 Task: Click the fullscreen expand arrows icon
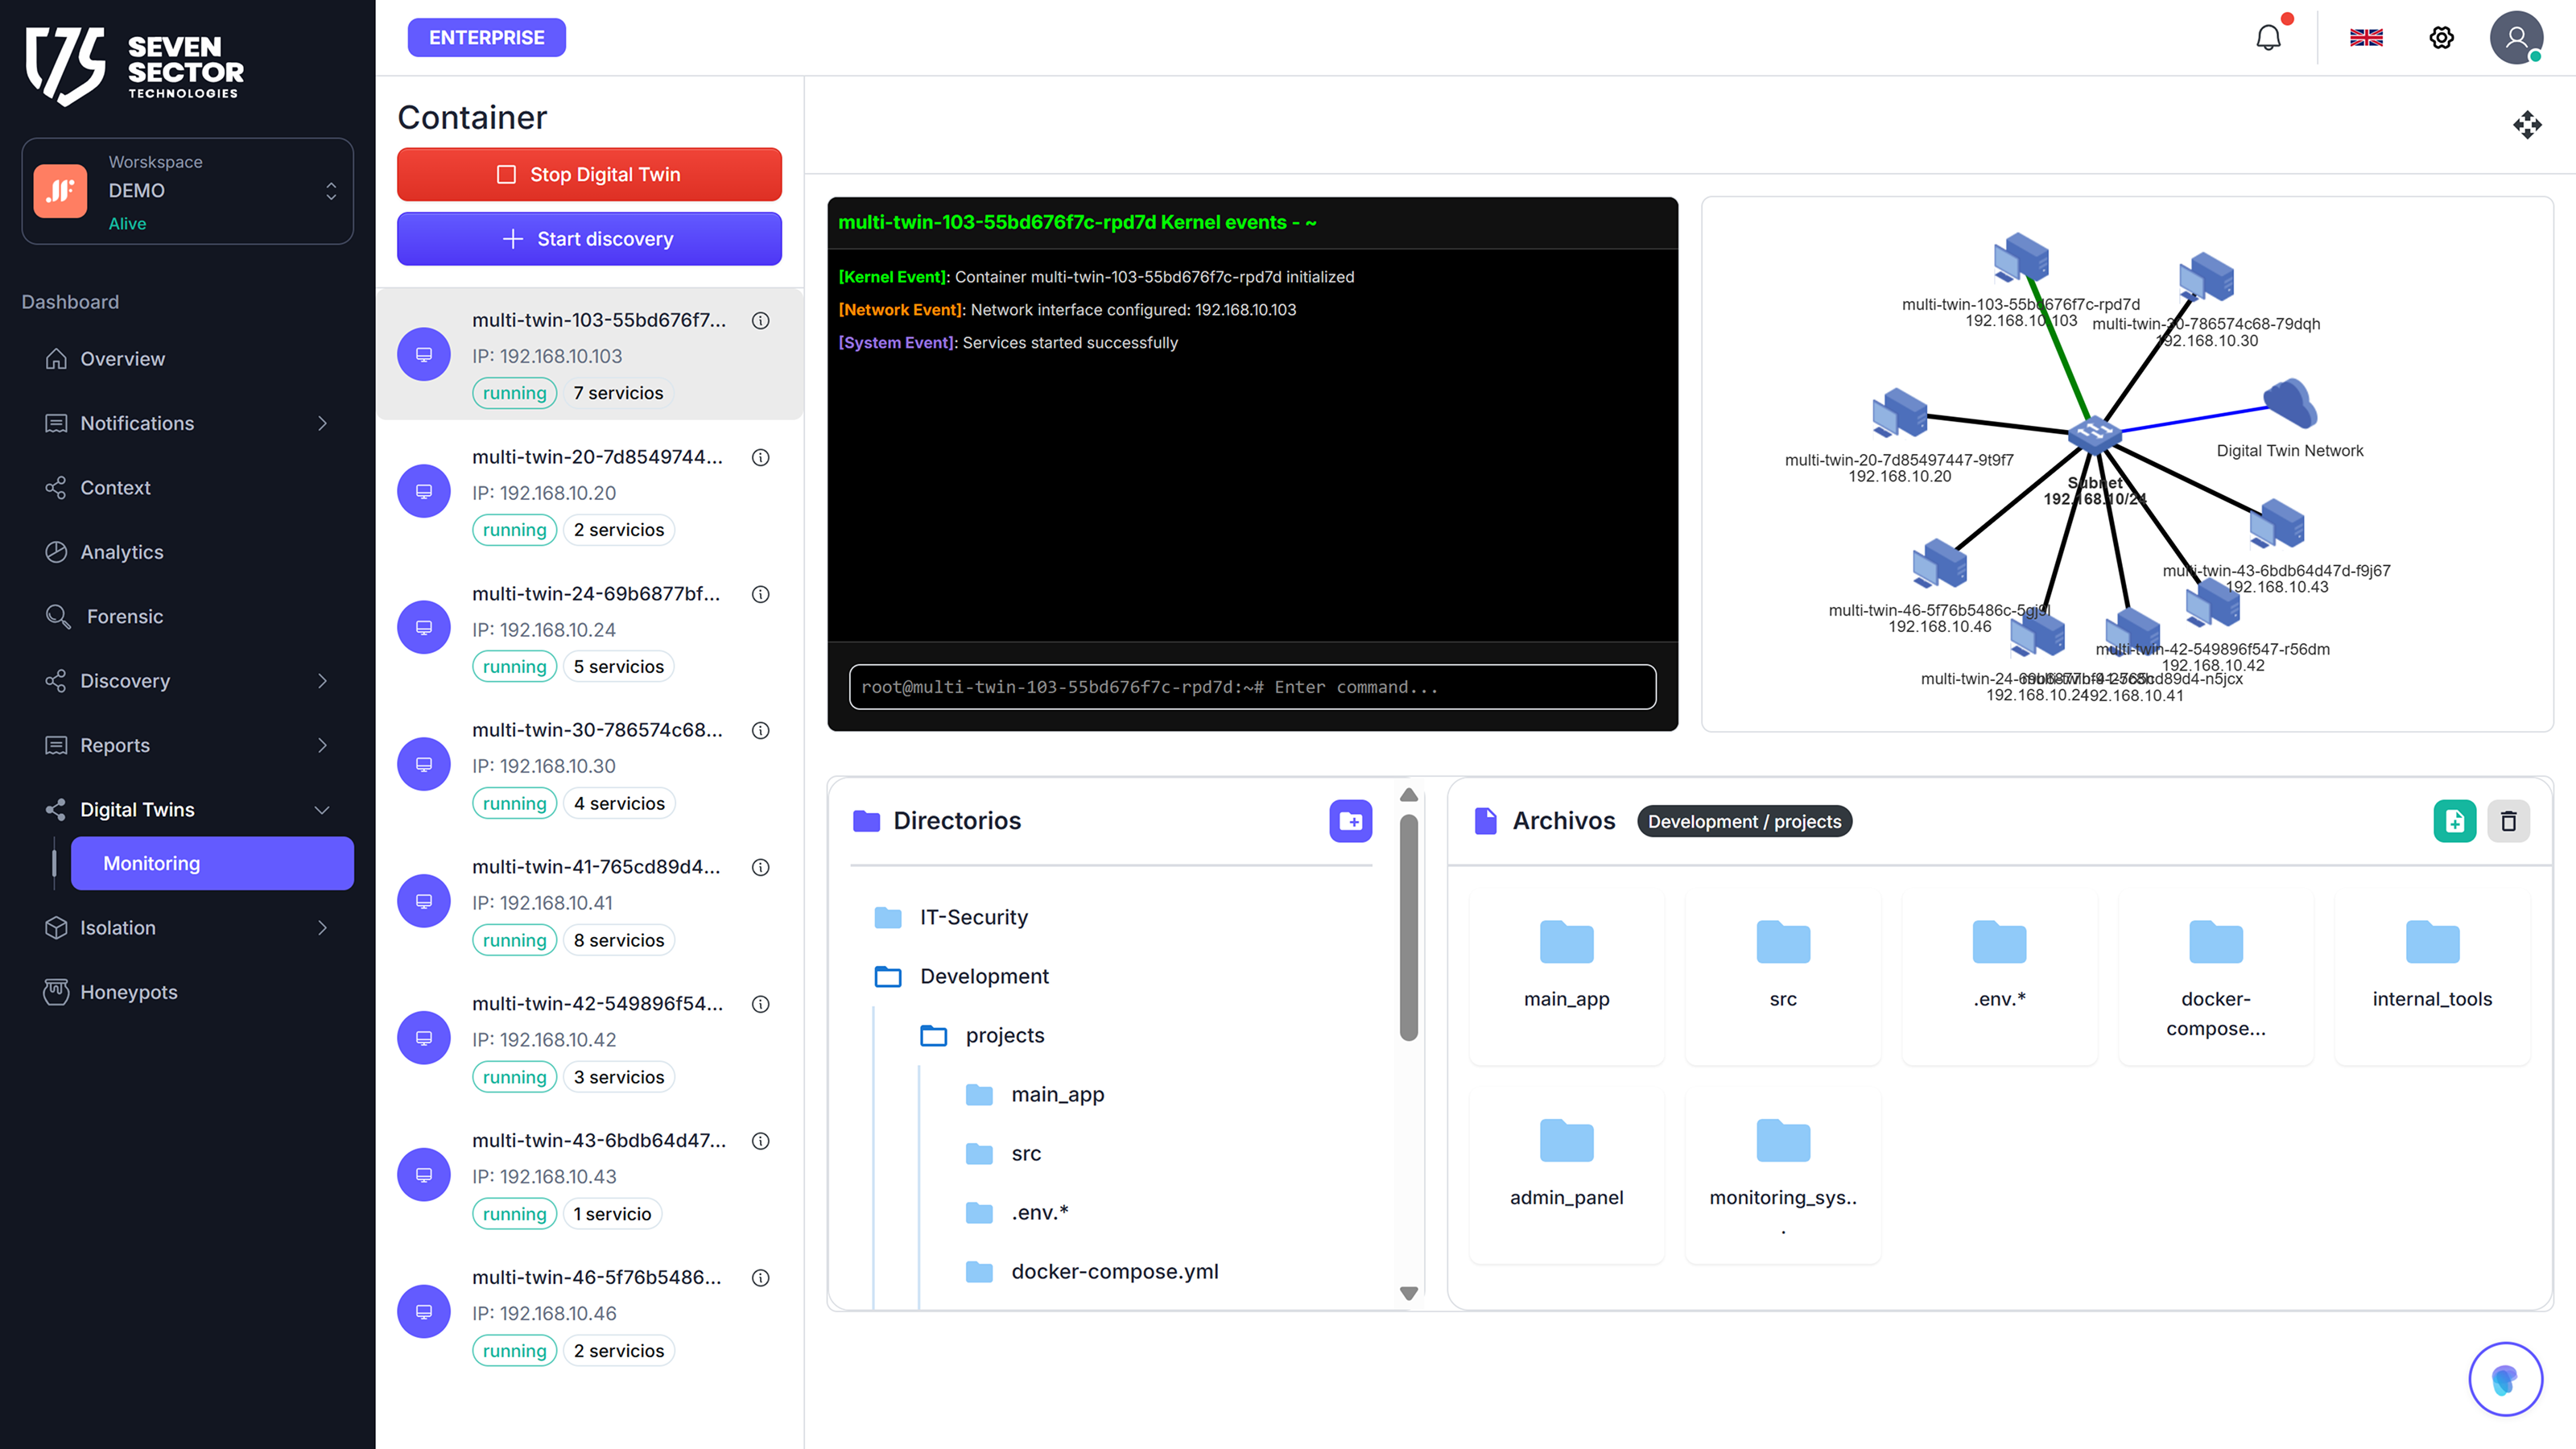pos(2527,125)
